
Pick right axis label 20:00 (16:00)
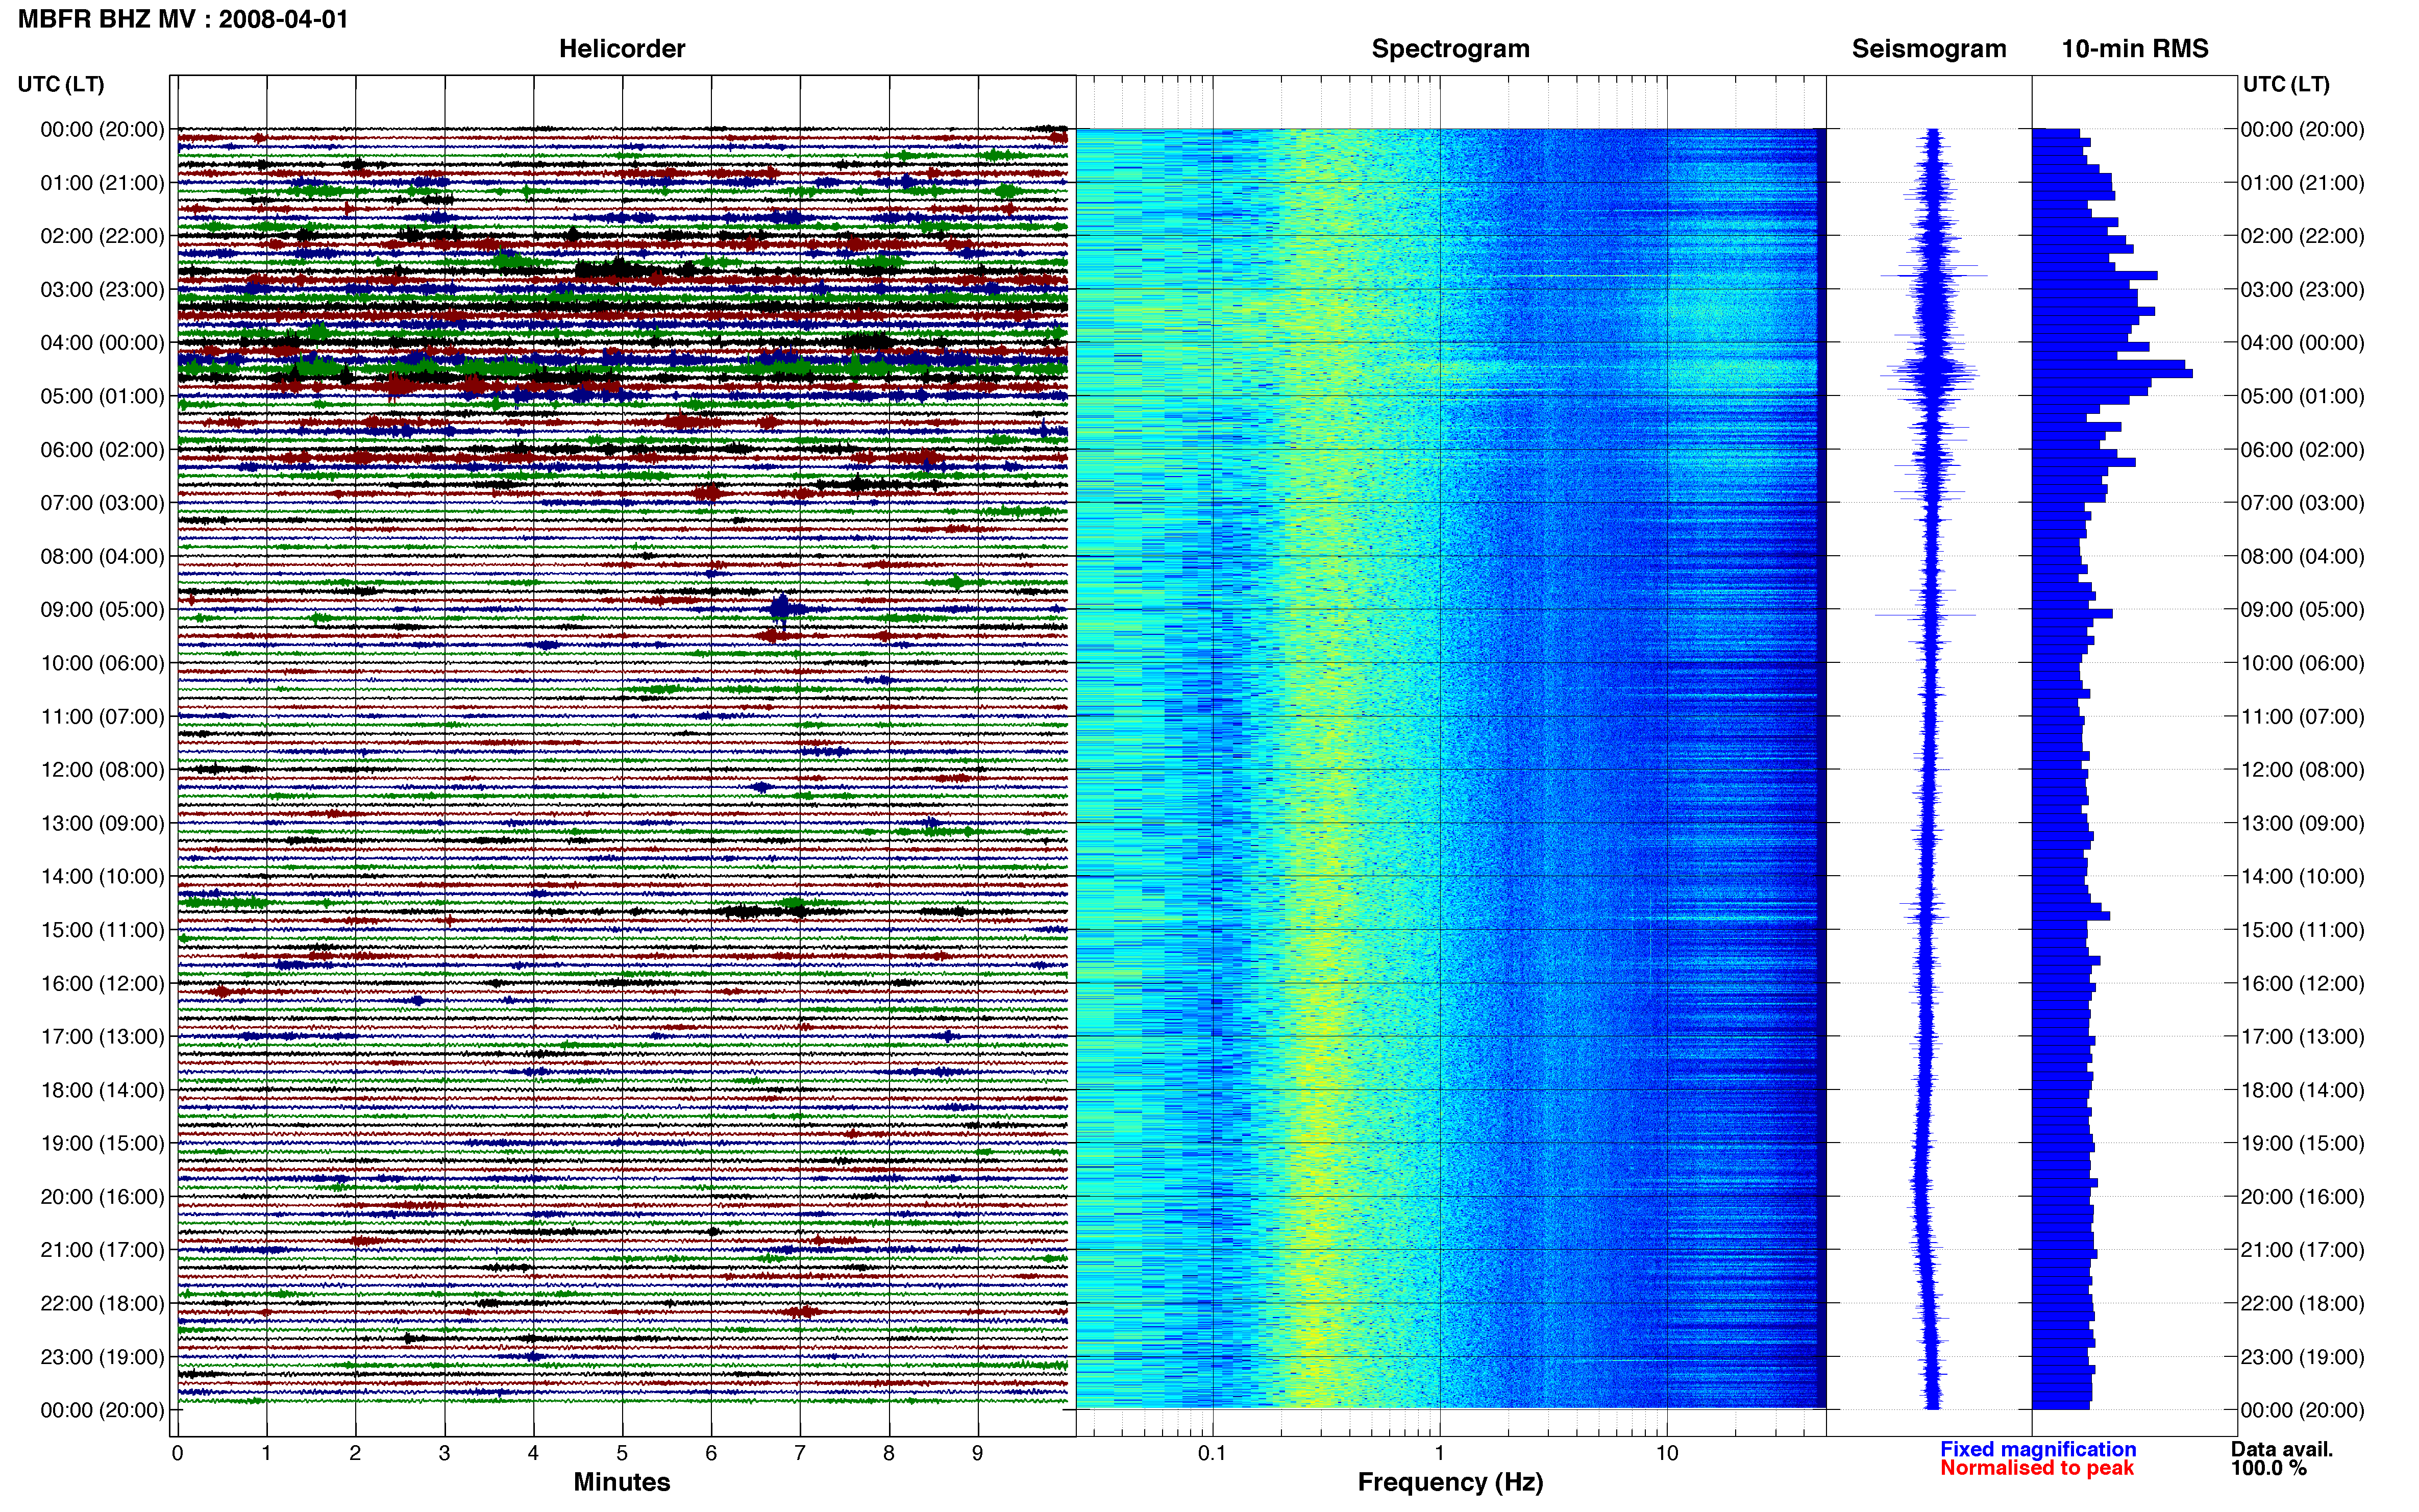[2303, 1197]
